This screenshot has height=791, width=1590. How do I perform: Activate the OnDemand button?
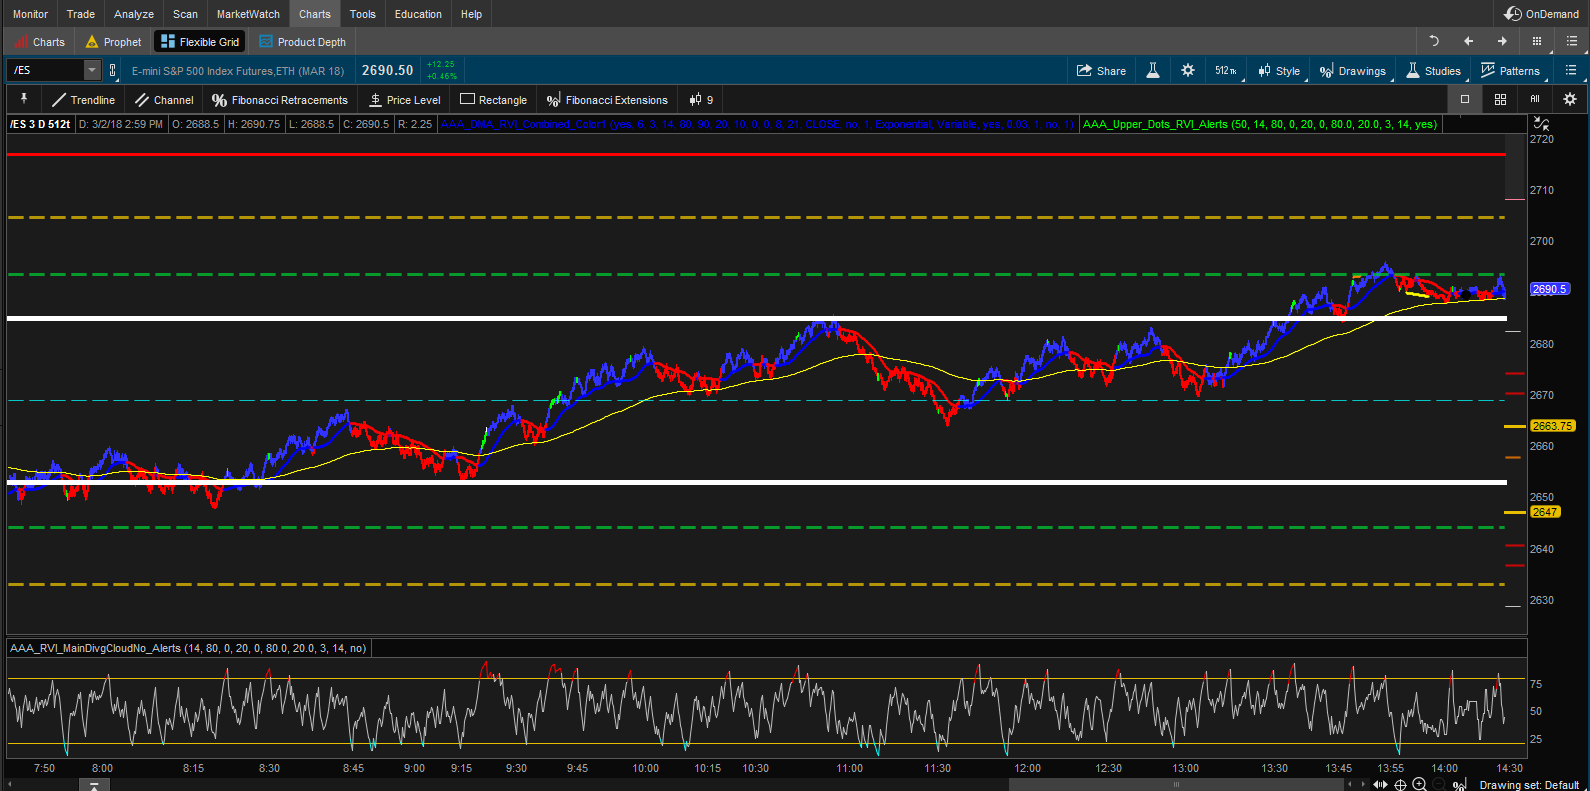pos(1541,14)
